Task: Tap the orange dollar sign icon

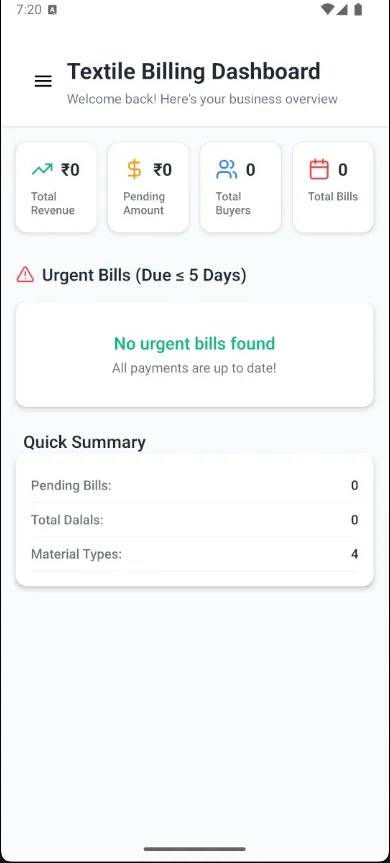Action: [x=134, y=170]
